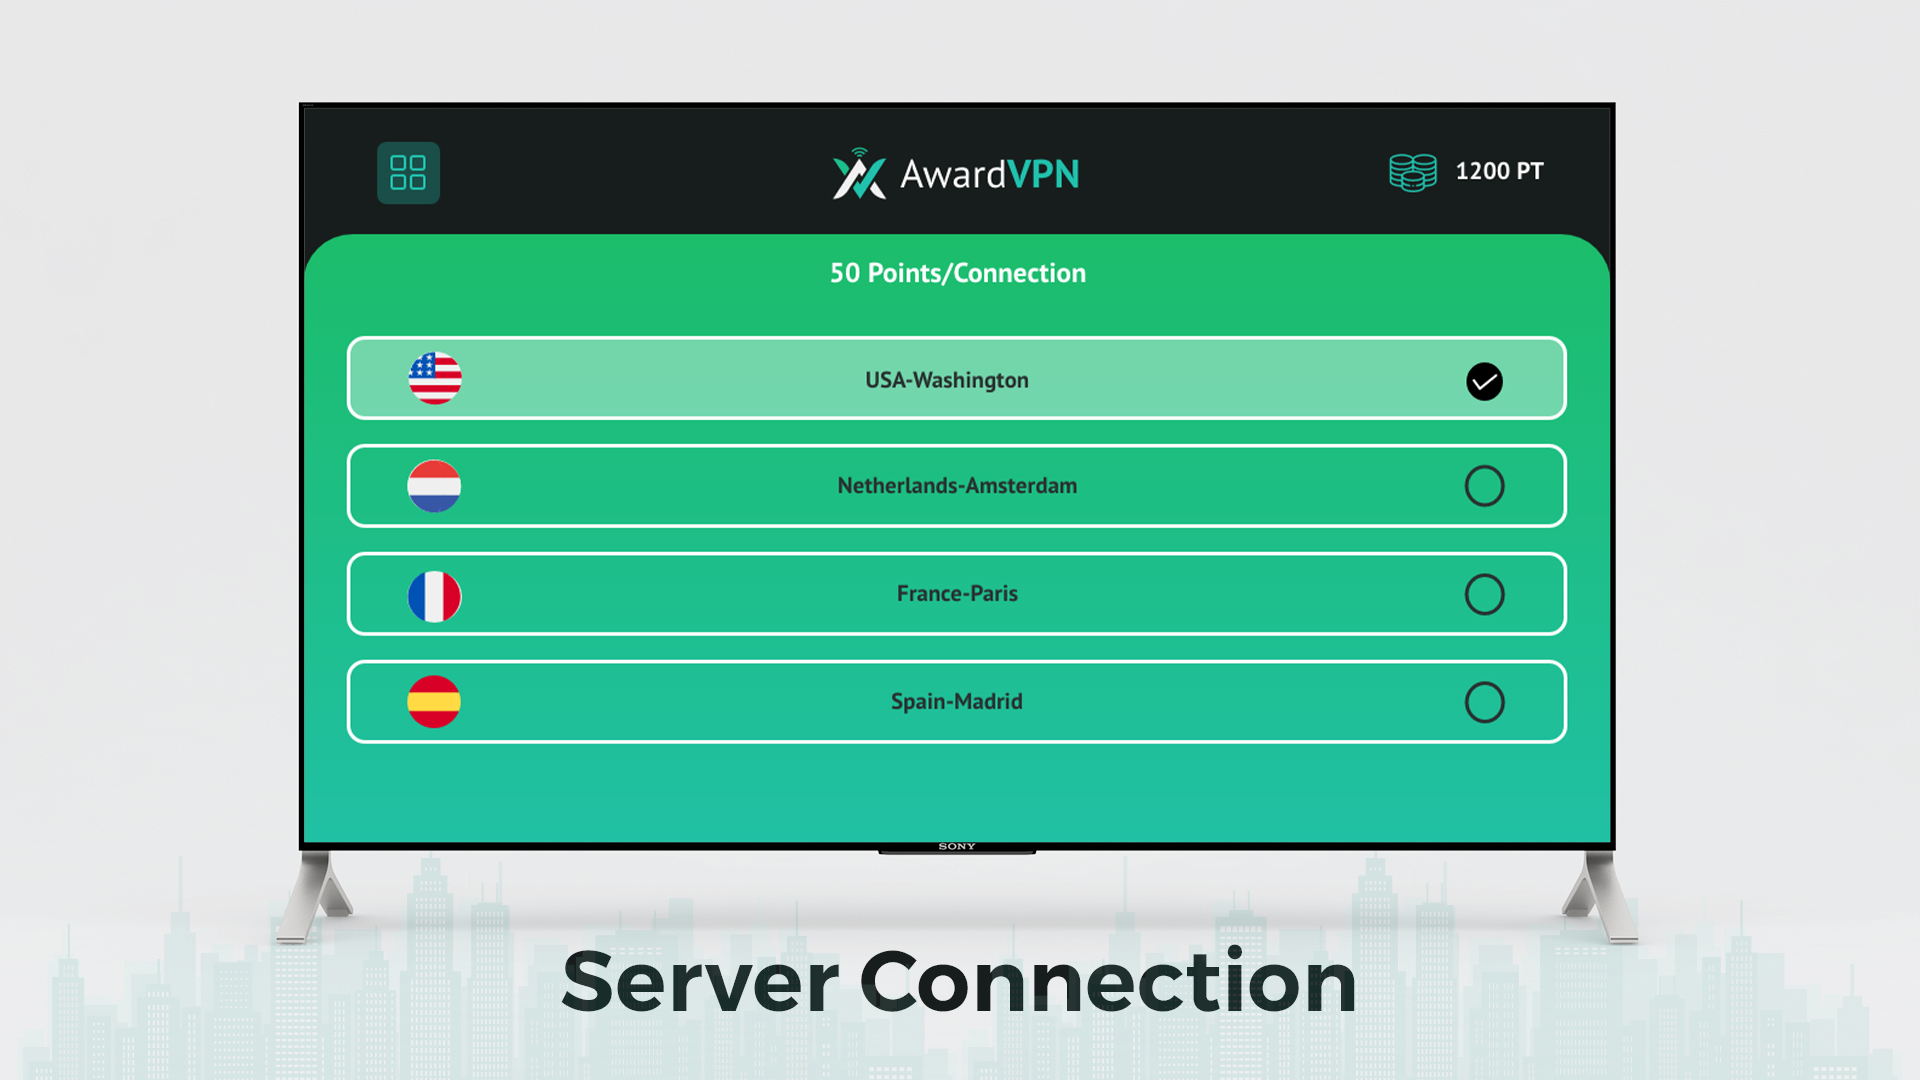Click the France flag icon
This screenshot has height=1080, width=1920.
click(435, 593)
